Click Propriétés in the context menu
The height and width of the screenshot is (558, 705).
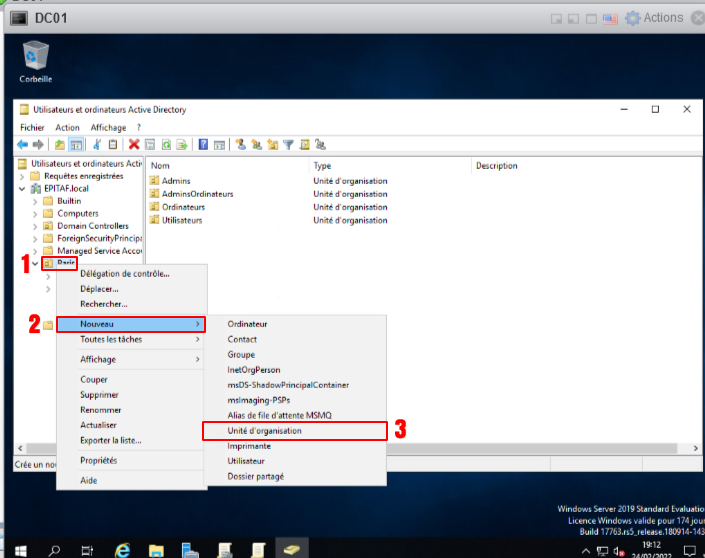pos(99,460)
